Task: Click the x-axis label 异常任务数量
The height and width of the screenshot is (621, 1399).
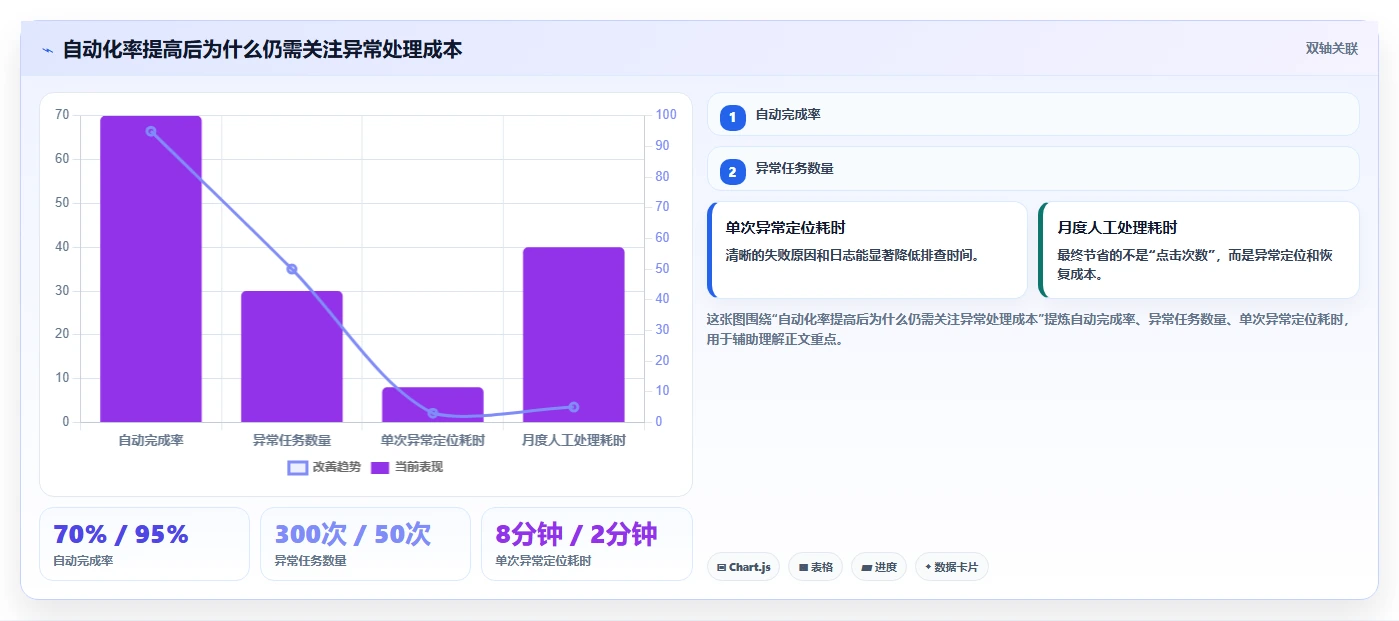Action: (292, 440)
